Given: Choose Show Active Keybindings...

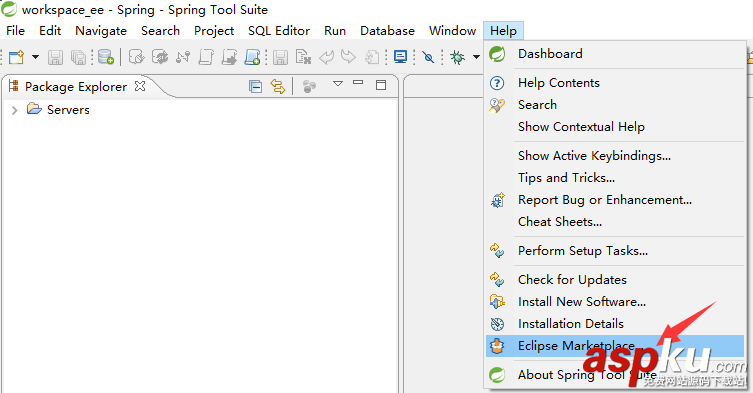Looking at the screenshot, I should point(615,156).
